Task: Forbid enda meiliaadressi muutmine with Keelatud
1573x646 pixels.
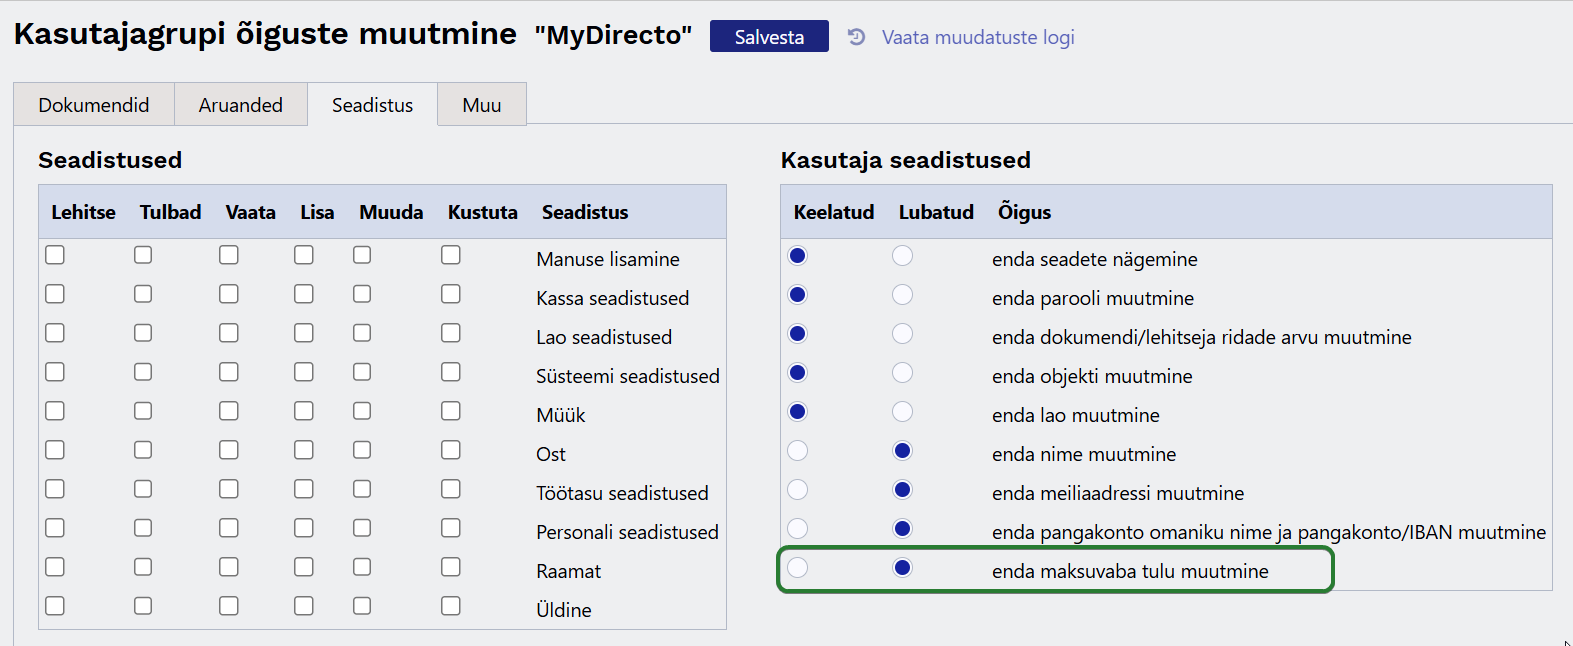Action: [x=797, y=490]
